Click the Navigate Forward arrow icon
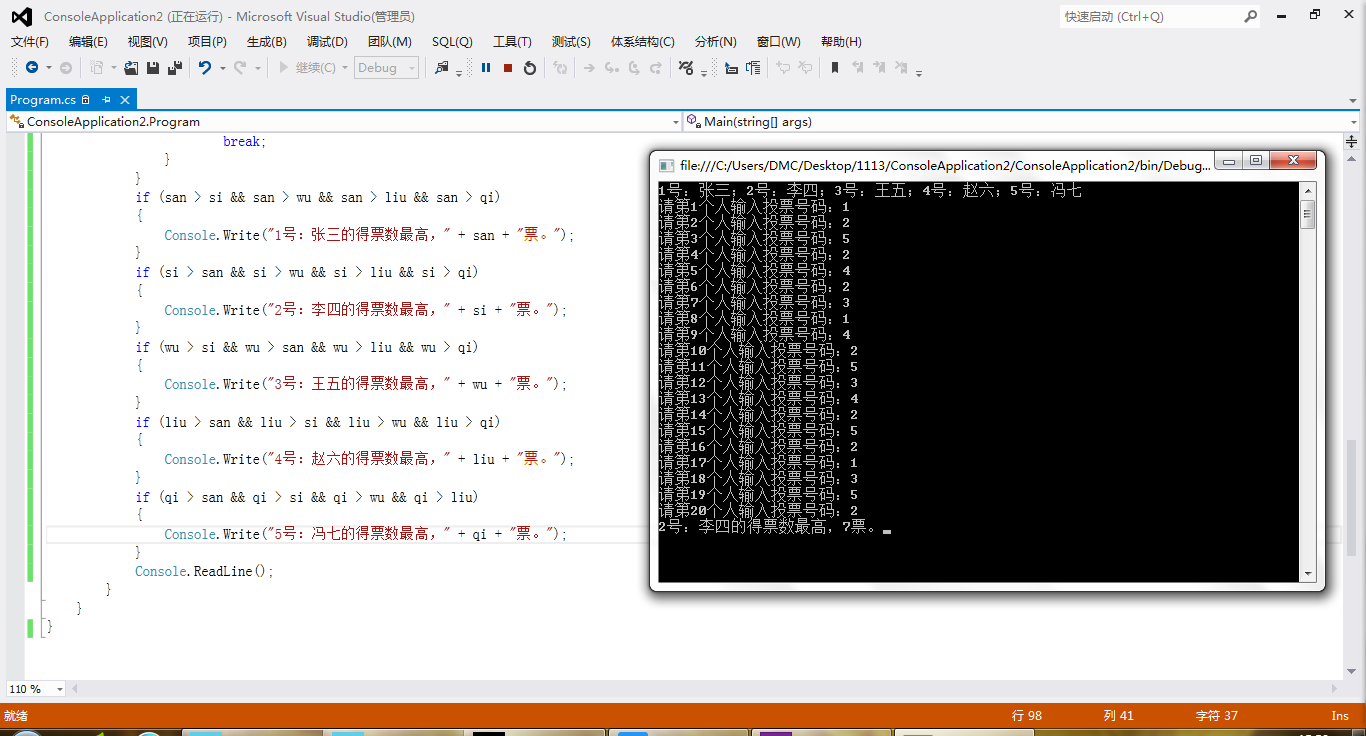Viewport: 1366px width, 736px height. click(x=66, y=68)
